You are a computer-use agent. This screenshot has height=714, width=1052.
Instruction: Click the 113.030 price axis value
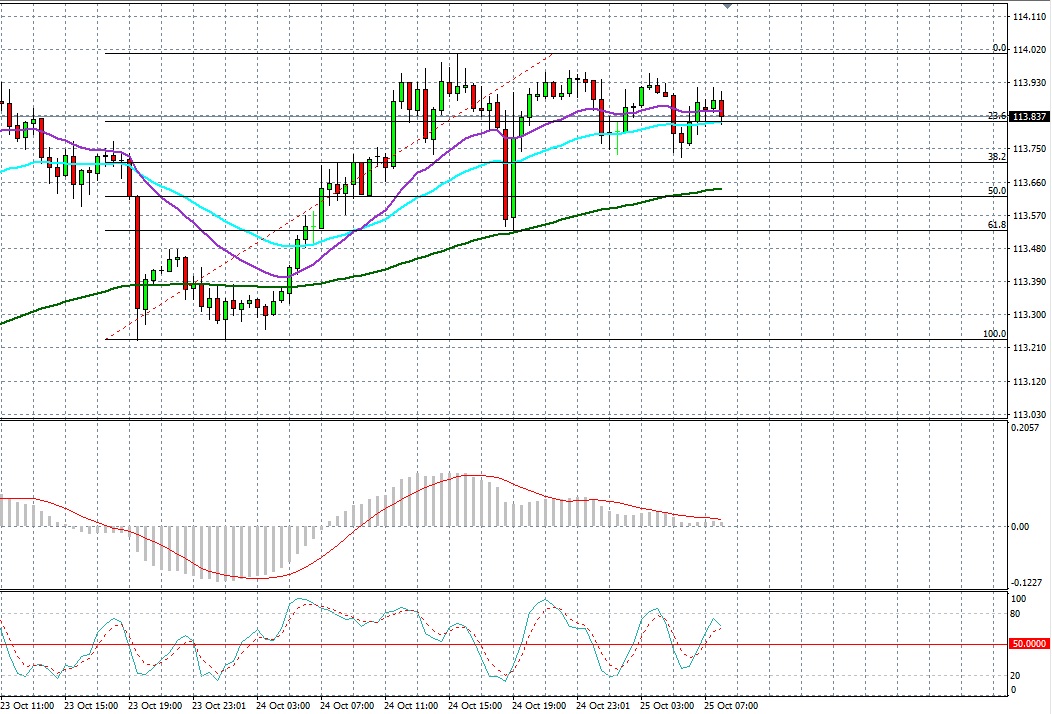(x=1029, y=415)
